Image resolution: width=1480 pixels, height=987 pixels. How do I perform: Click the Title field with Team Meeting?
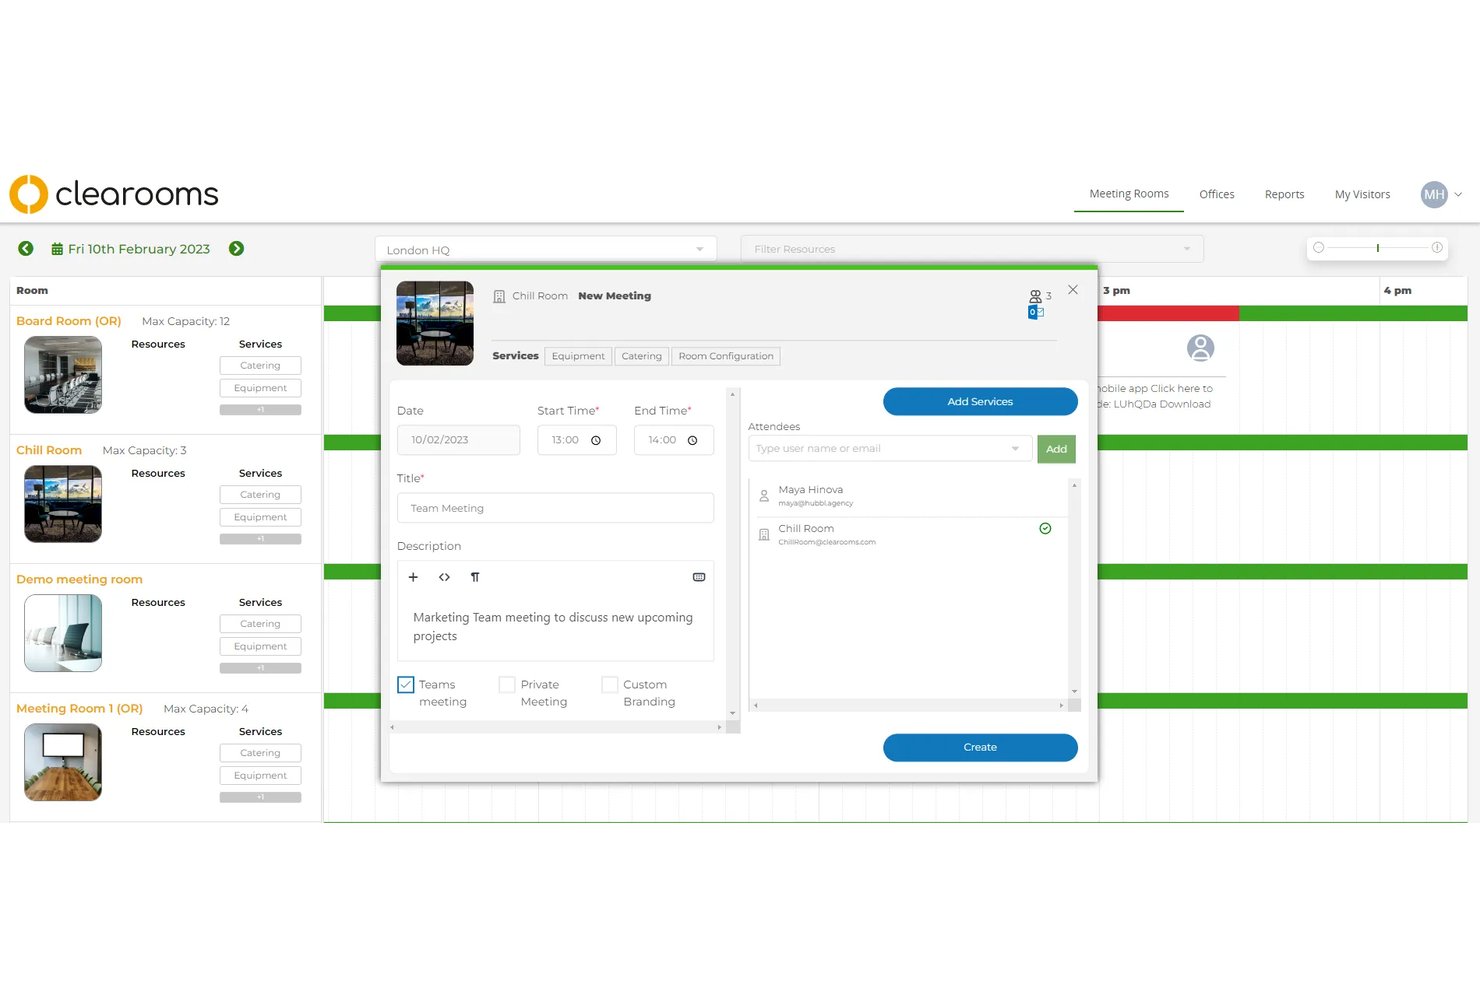555,508
